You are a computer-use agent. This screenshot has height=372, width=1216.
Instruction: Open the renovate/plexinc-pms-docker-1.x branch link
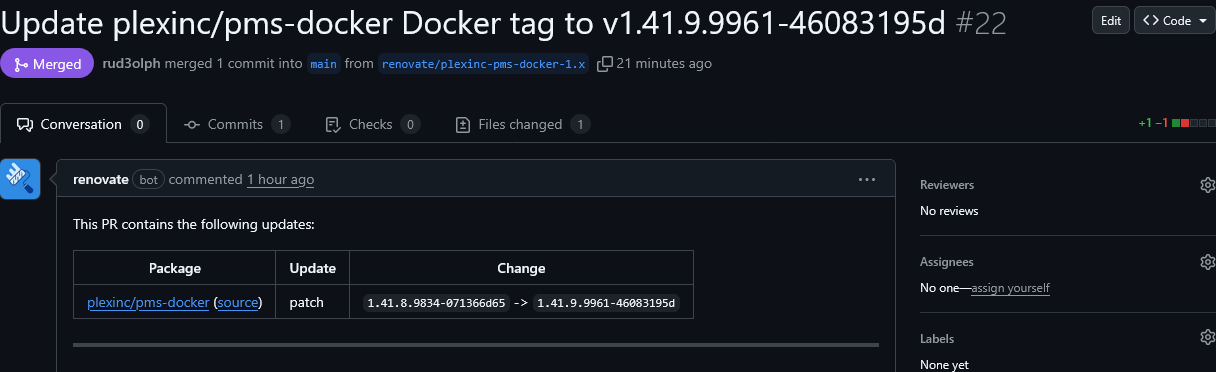[484, 64]
